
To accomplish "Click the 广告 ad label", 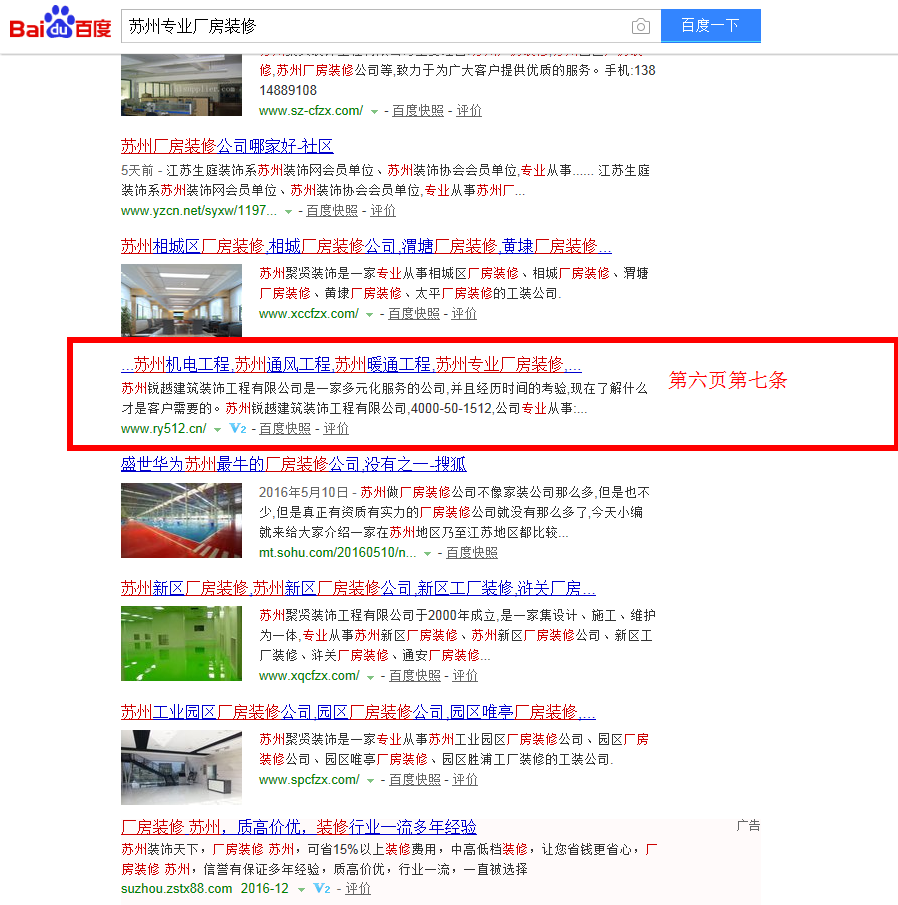I will tap(749, 825).
